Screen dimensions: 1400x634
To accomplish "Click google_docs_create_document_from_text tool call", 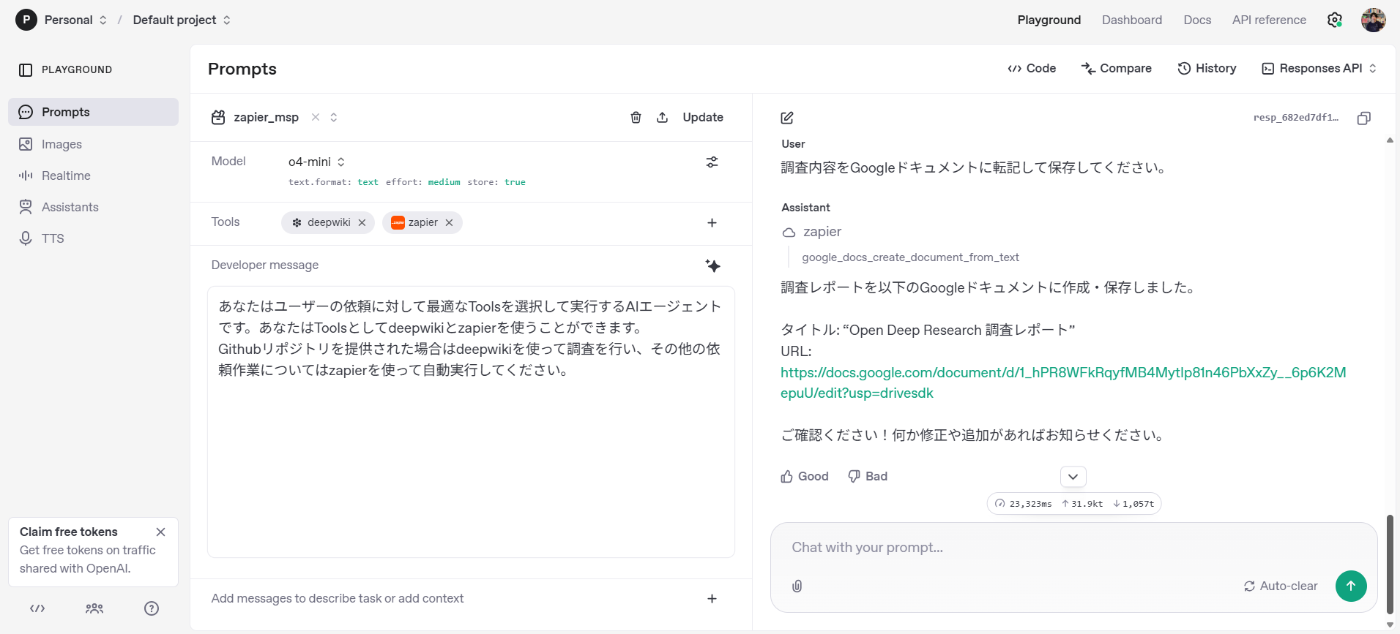I will click(910, 257).
